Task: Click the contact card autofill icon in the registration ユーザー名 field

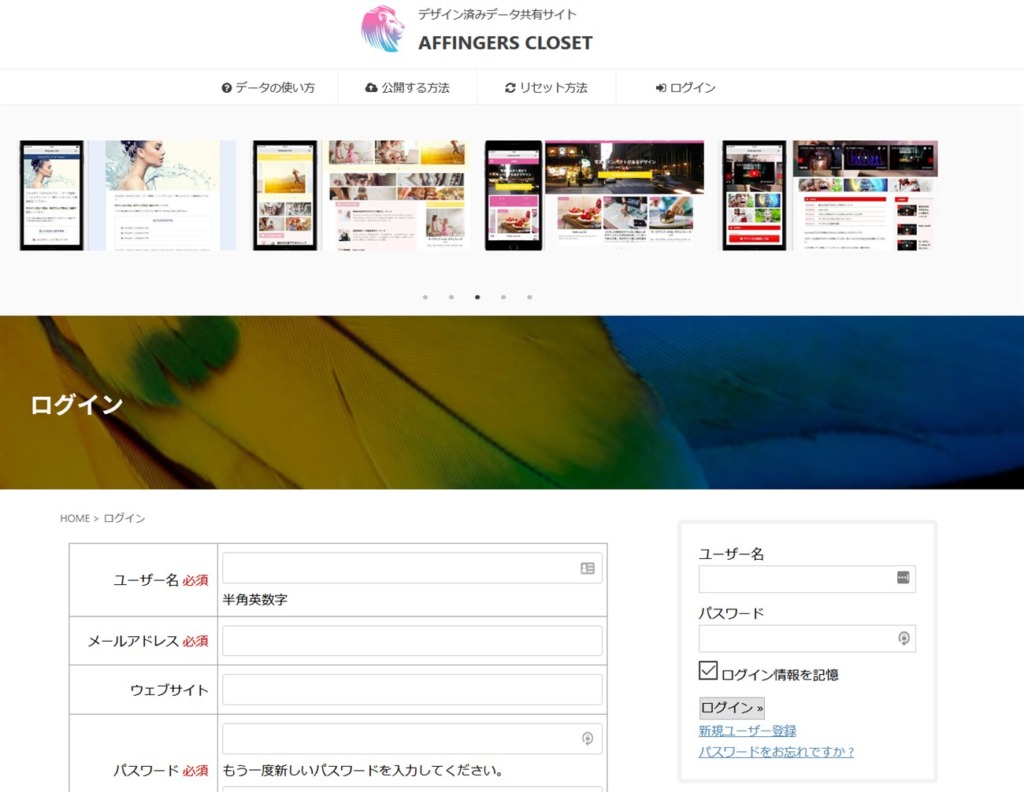Action: tap(588, 569)
